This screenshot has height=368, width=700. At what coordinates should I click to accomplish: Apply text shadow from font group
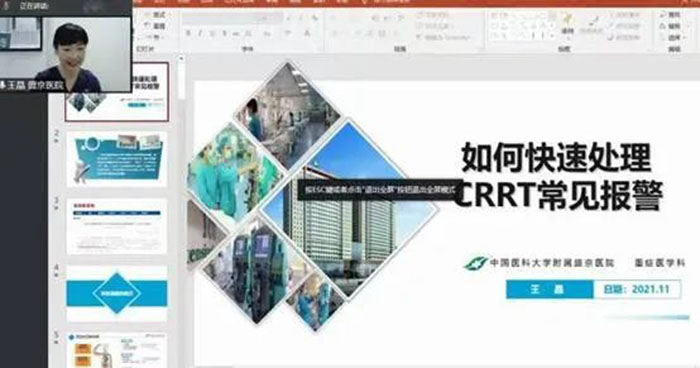(x=224, y=33)
